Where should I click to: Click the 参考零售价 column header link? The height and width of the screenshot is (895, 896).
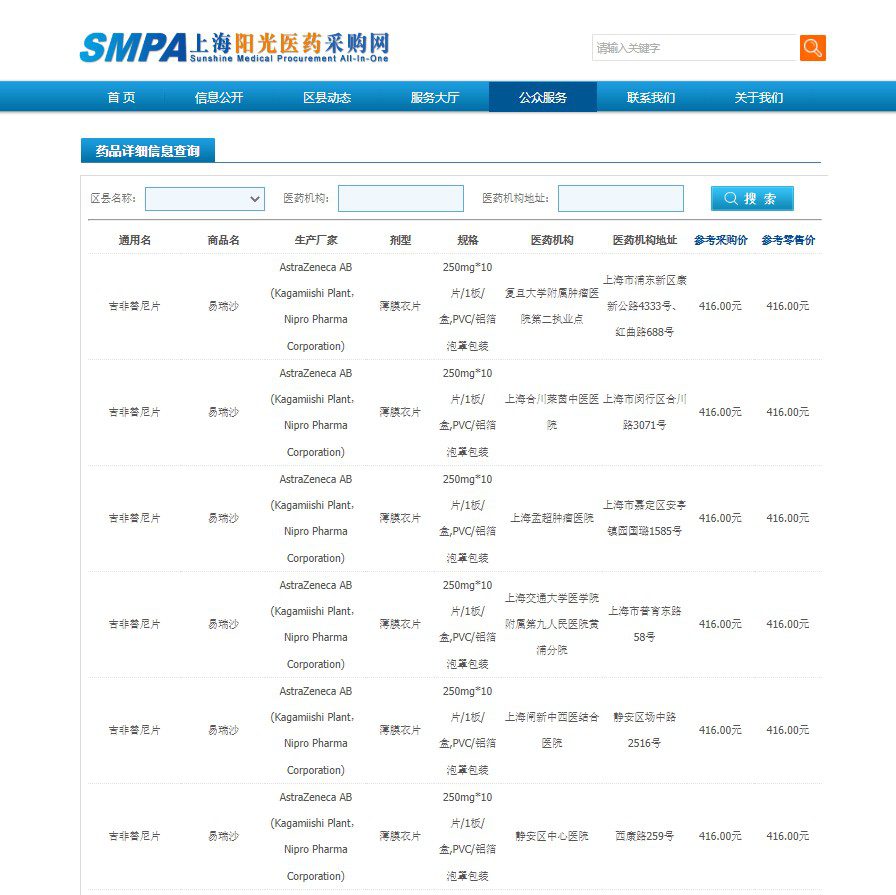click(788, 240)
